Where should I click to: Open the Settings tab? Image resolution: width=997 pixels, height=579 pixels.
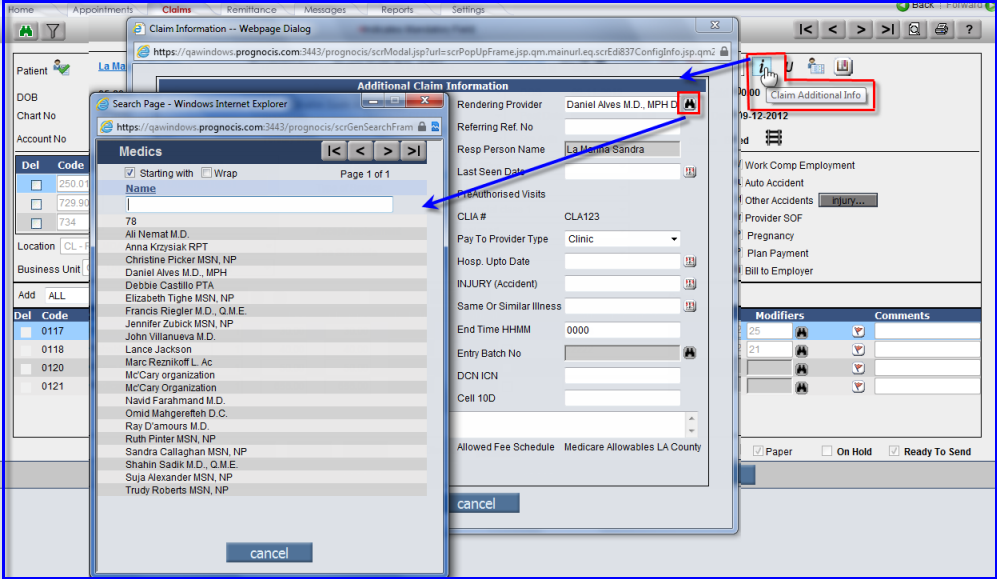click(468, 10)
